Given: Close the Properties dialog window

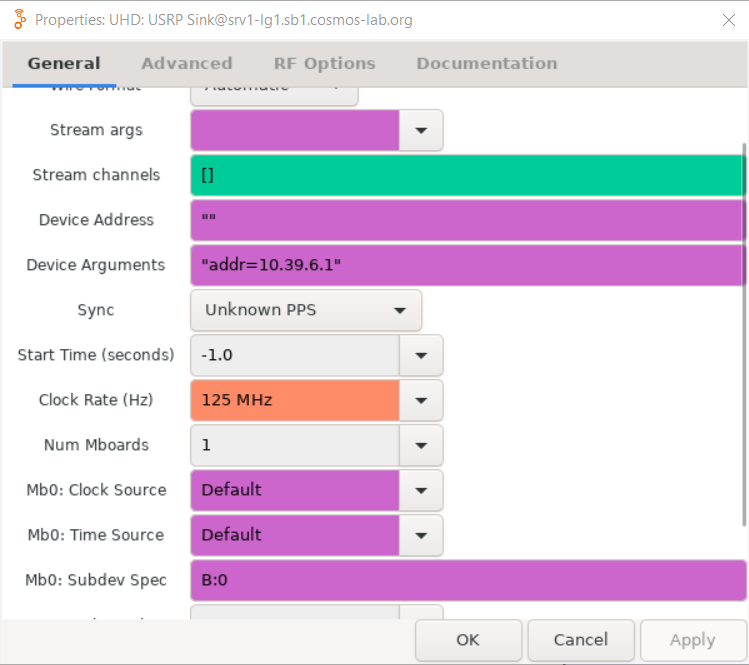Looking at the screenshot, I should pyautogui.click(x=728, y=20).
